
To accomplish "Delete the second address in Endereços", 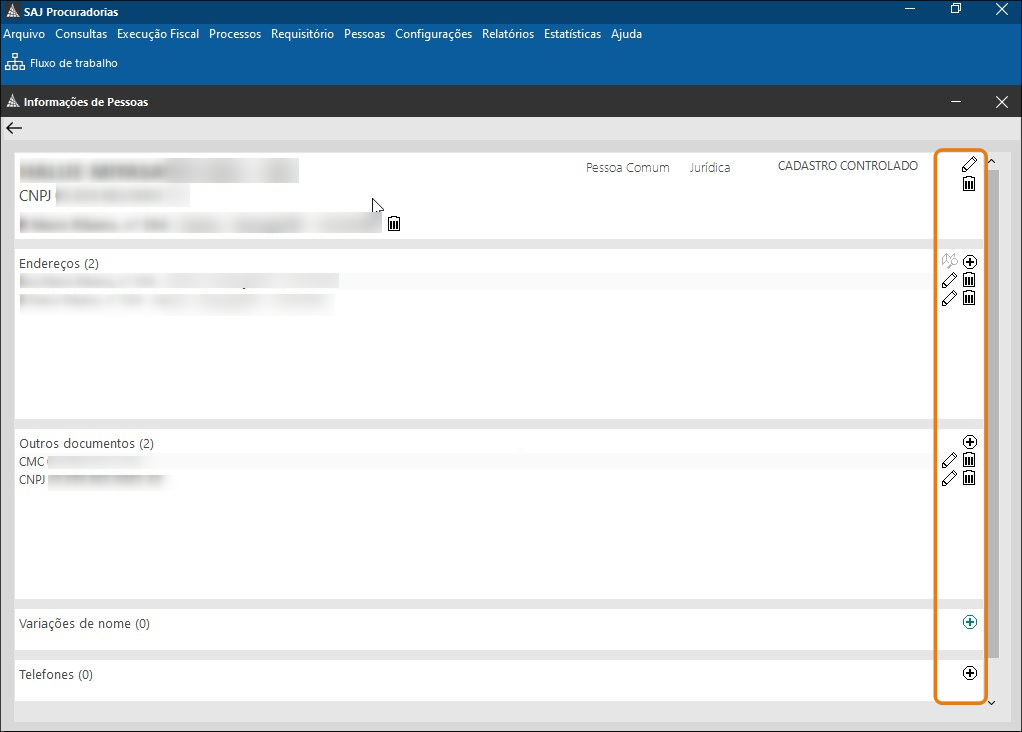I will (968, 298).
